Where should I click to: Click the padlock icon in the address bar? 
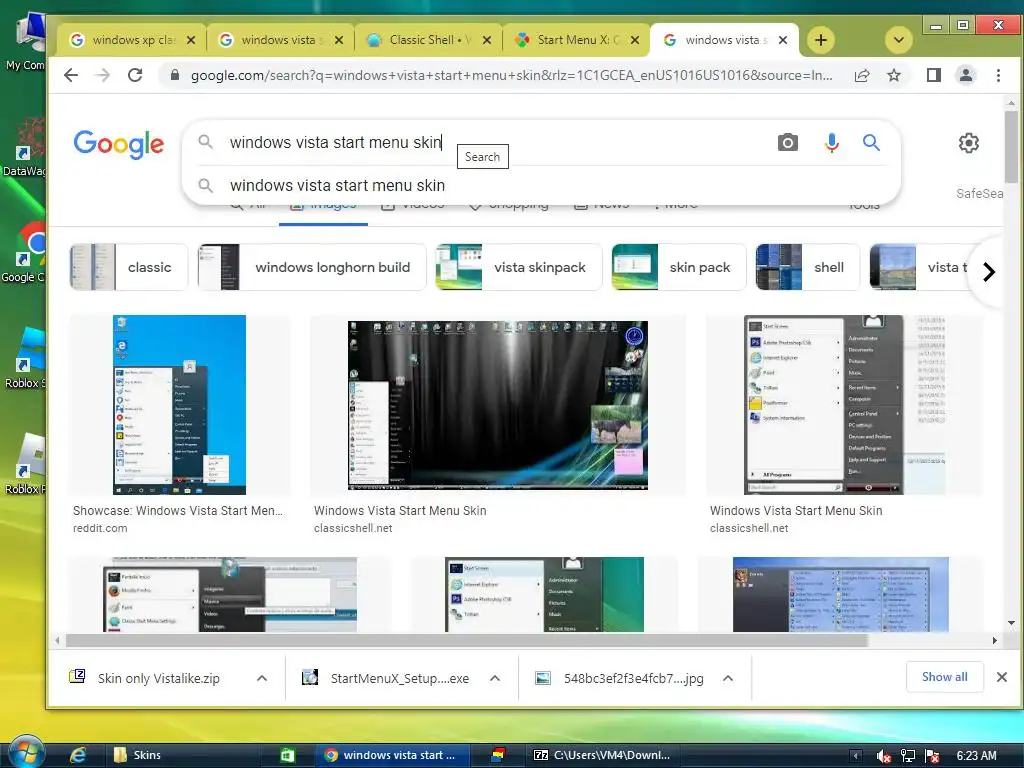[x=174, y=75]
